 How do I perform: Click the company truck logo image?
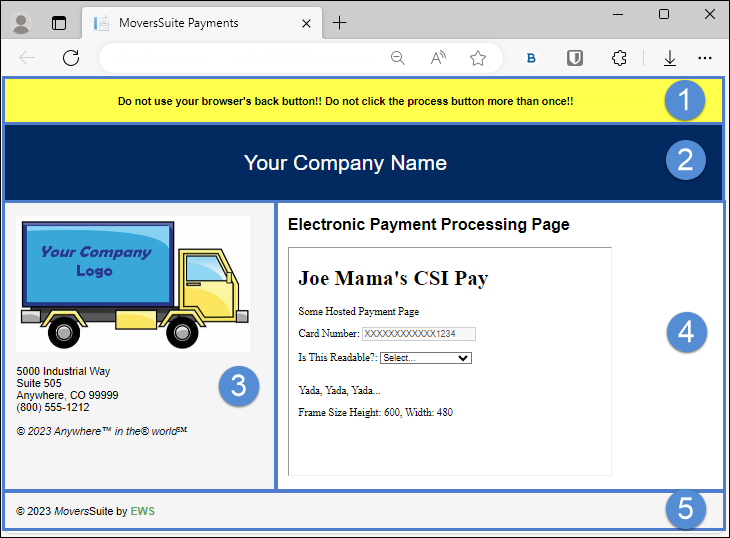tap(133, 283)
